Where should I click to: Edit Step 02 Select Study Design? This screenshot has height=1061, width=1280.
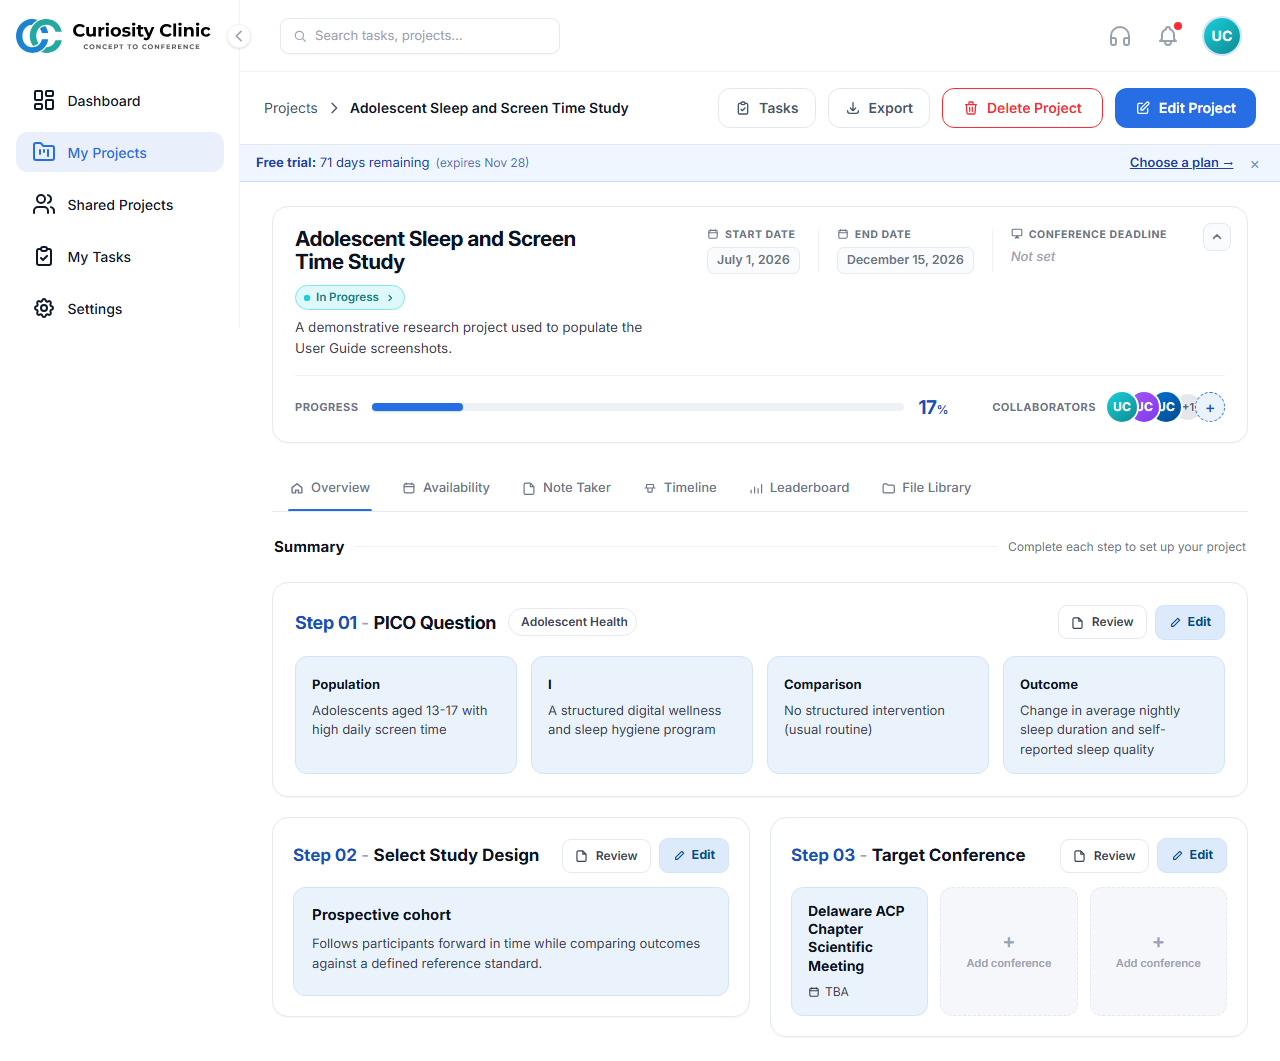click(x=694, y=855)
